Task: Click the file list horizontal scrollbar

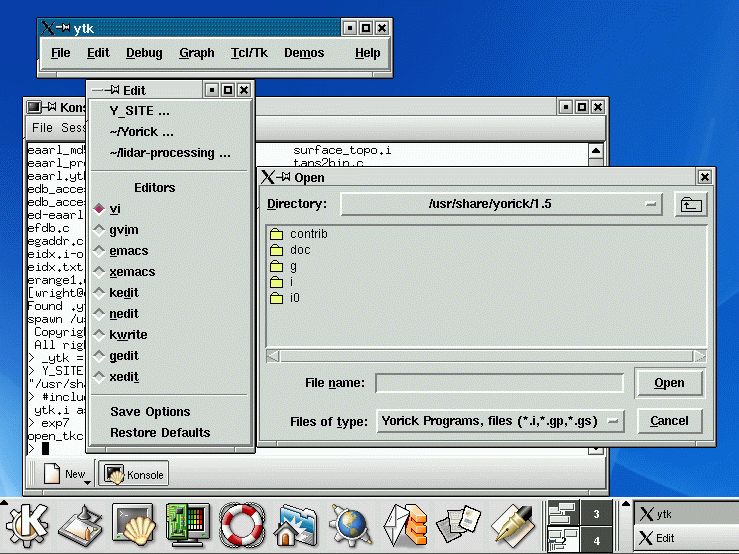Action: click(486, 356)
